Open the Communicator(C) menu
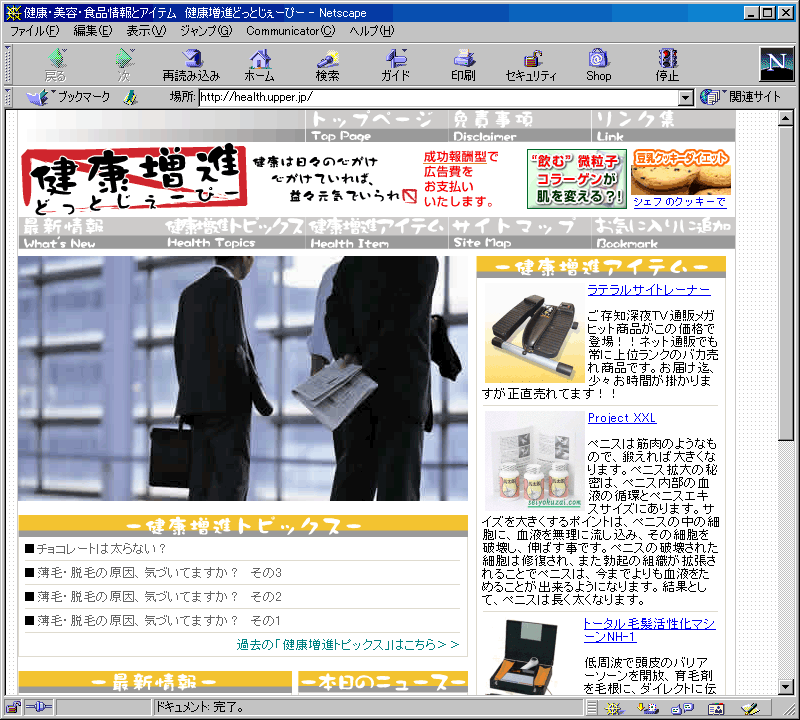Screen dimensions: 800x720 tap(291, 31)
